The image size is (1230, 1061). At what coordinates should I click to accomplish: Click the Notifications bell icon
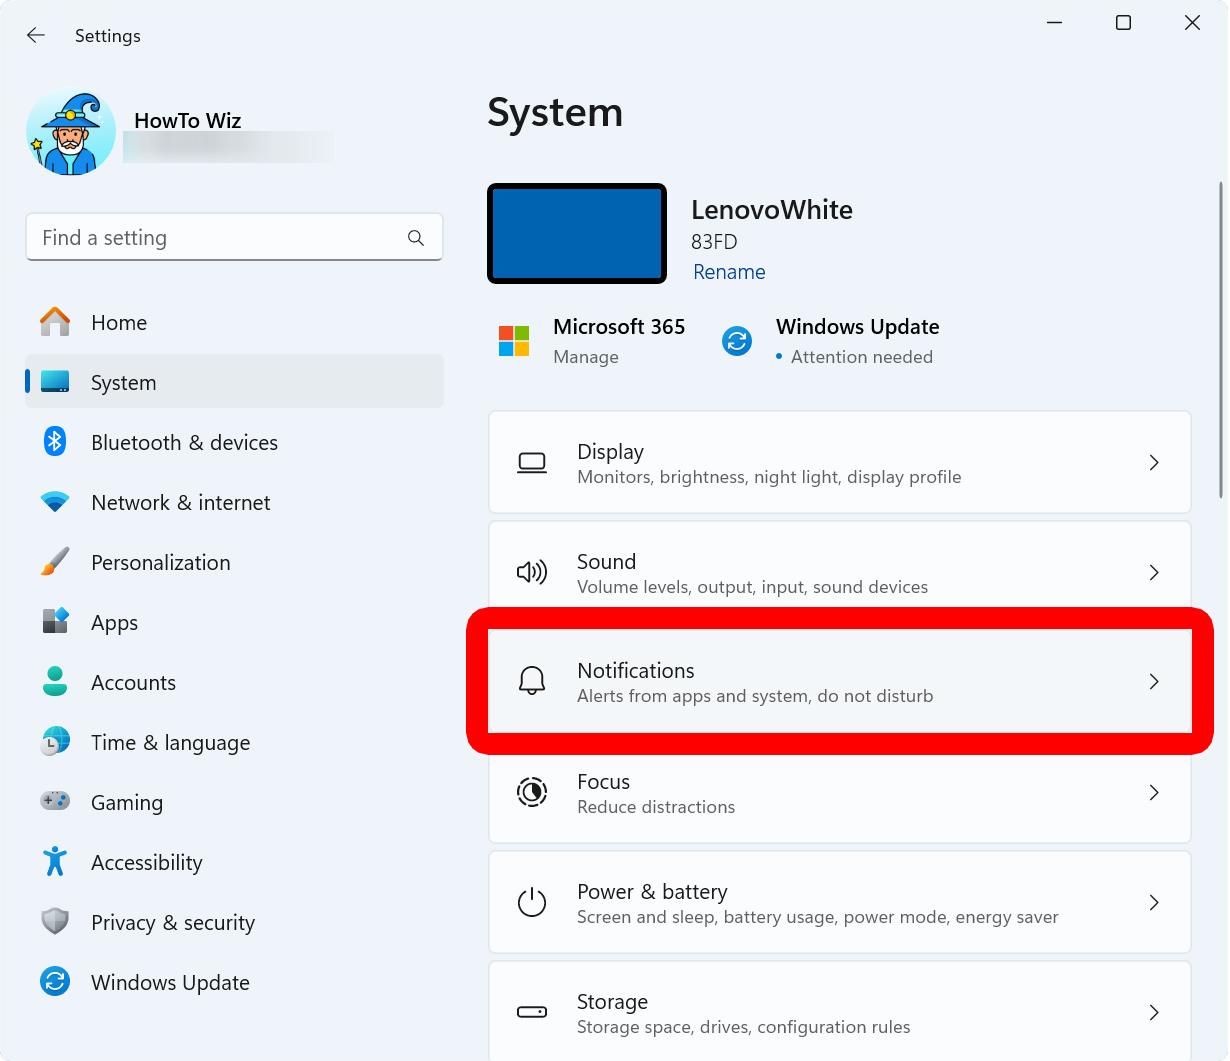pyautogui.click(x=532, y=682)
